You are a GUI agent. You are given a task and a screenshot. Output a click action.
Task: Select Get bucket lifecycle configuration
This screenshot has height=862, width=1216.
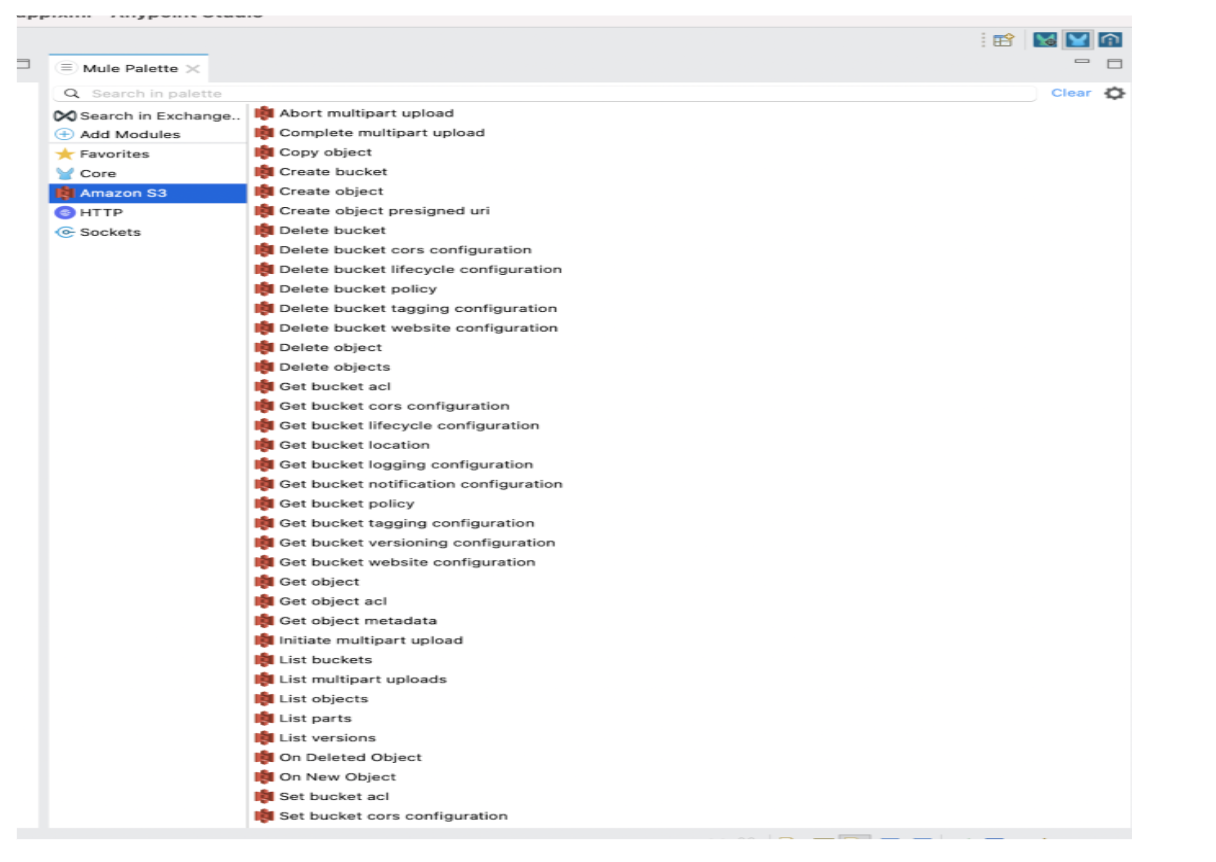409,426
